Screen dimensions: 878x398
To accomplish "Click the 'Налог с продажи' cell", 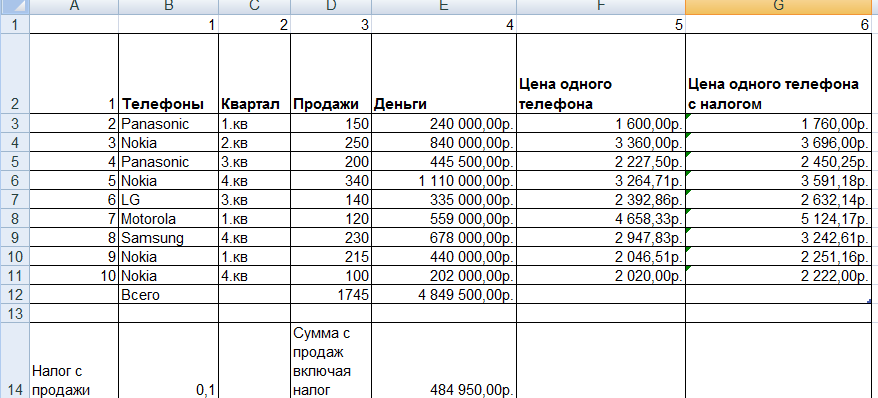I will pos(73,360).
